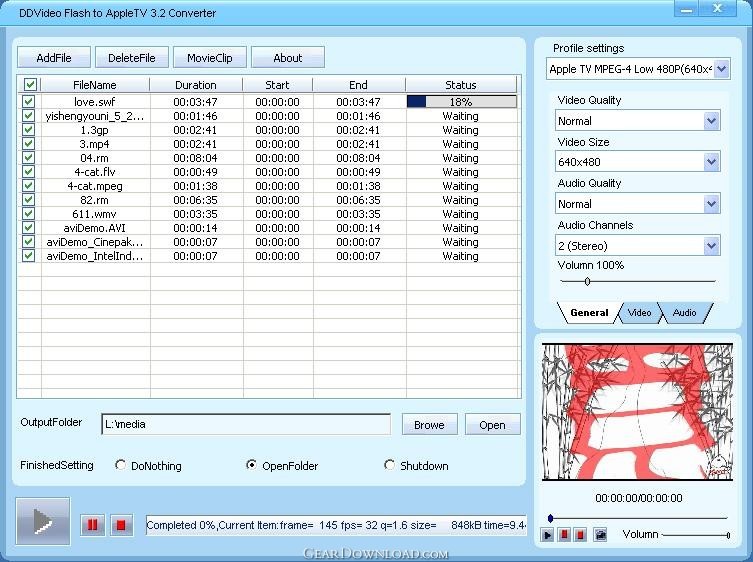The image size is (753, 562).
Task: Uncheck the 82.rm file
Action: tap(28, 199)
